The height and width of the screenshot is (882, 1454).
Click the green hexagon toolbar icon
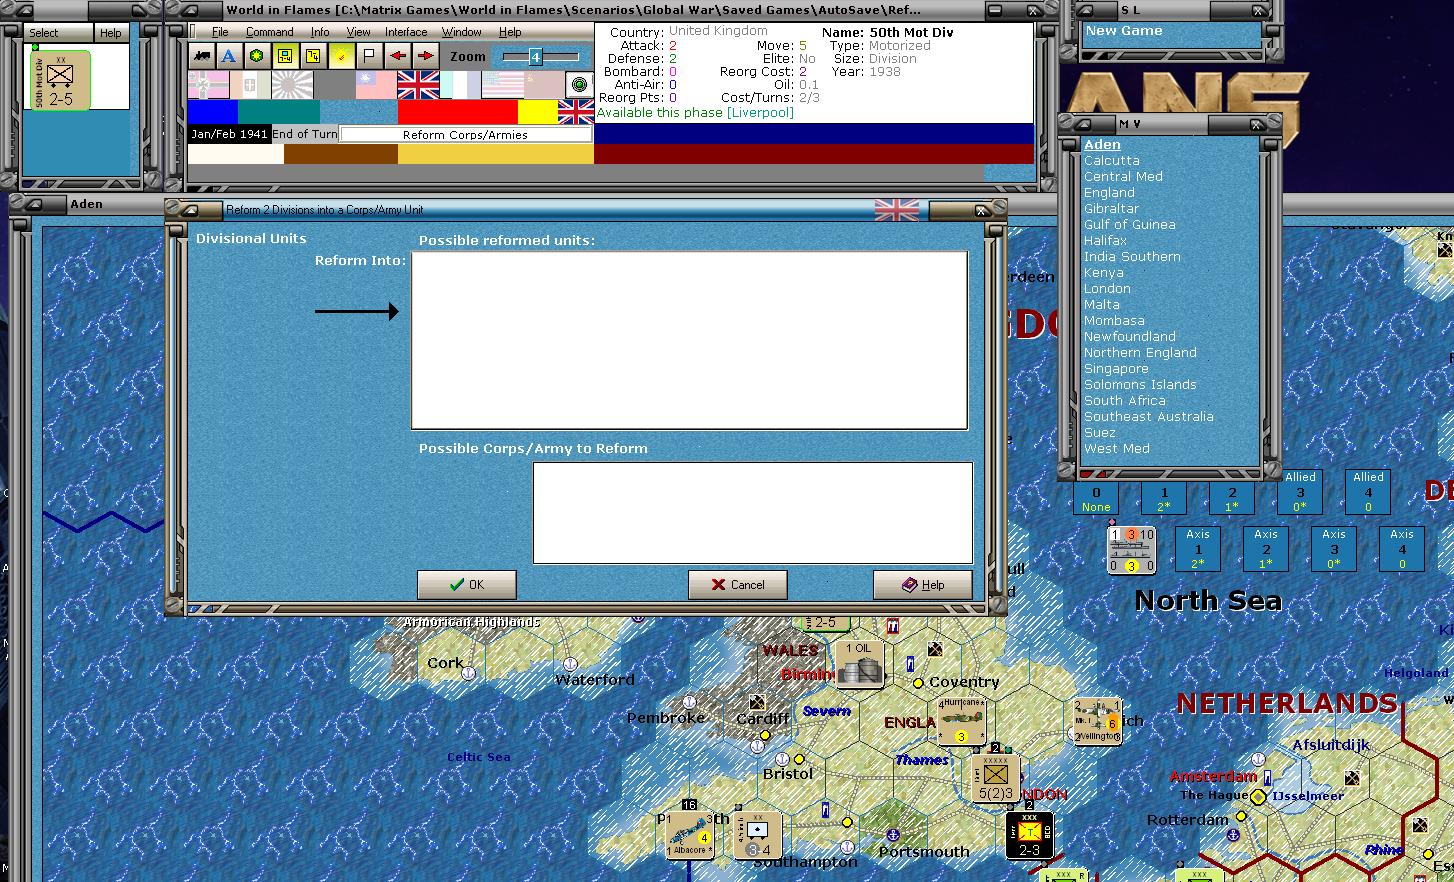point(257,56)
